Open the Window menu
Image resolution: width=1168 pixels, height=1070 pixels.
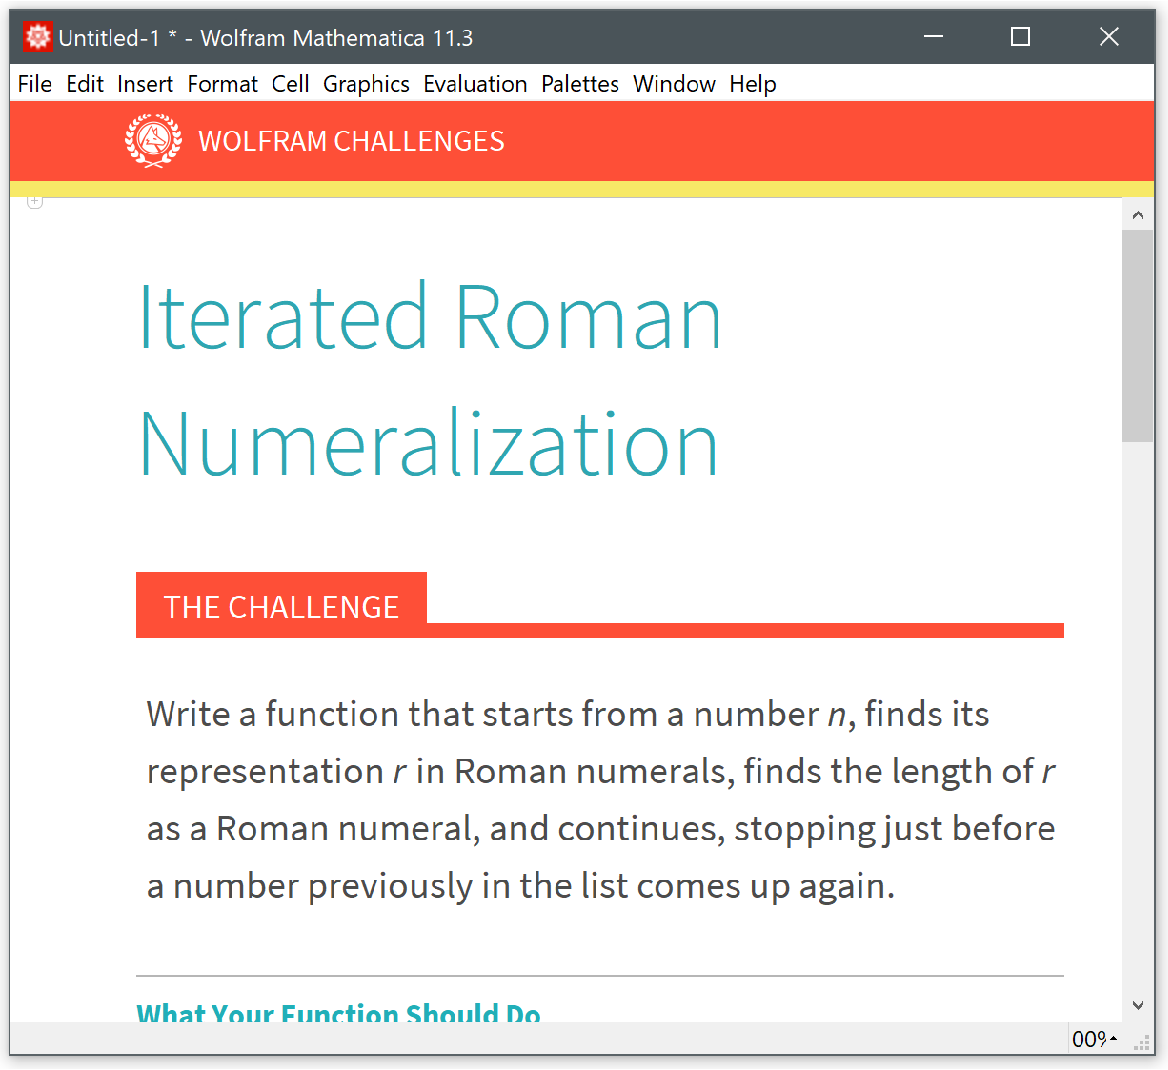[x=674, y=84]
